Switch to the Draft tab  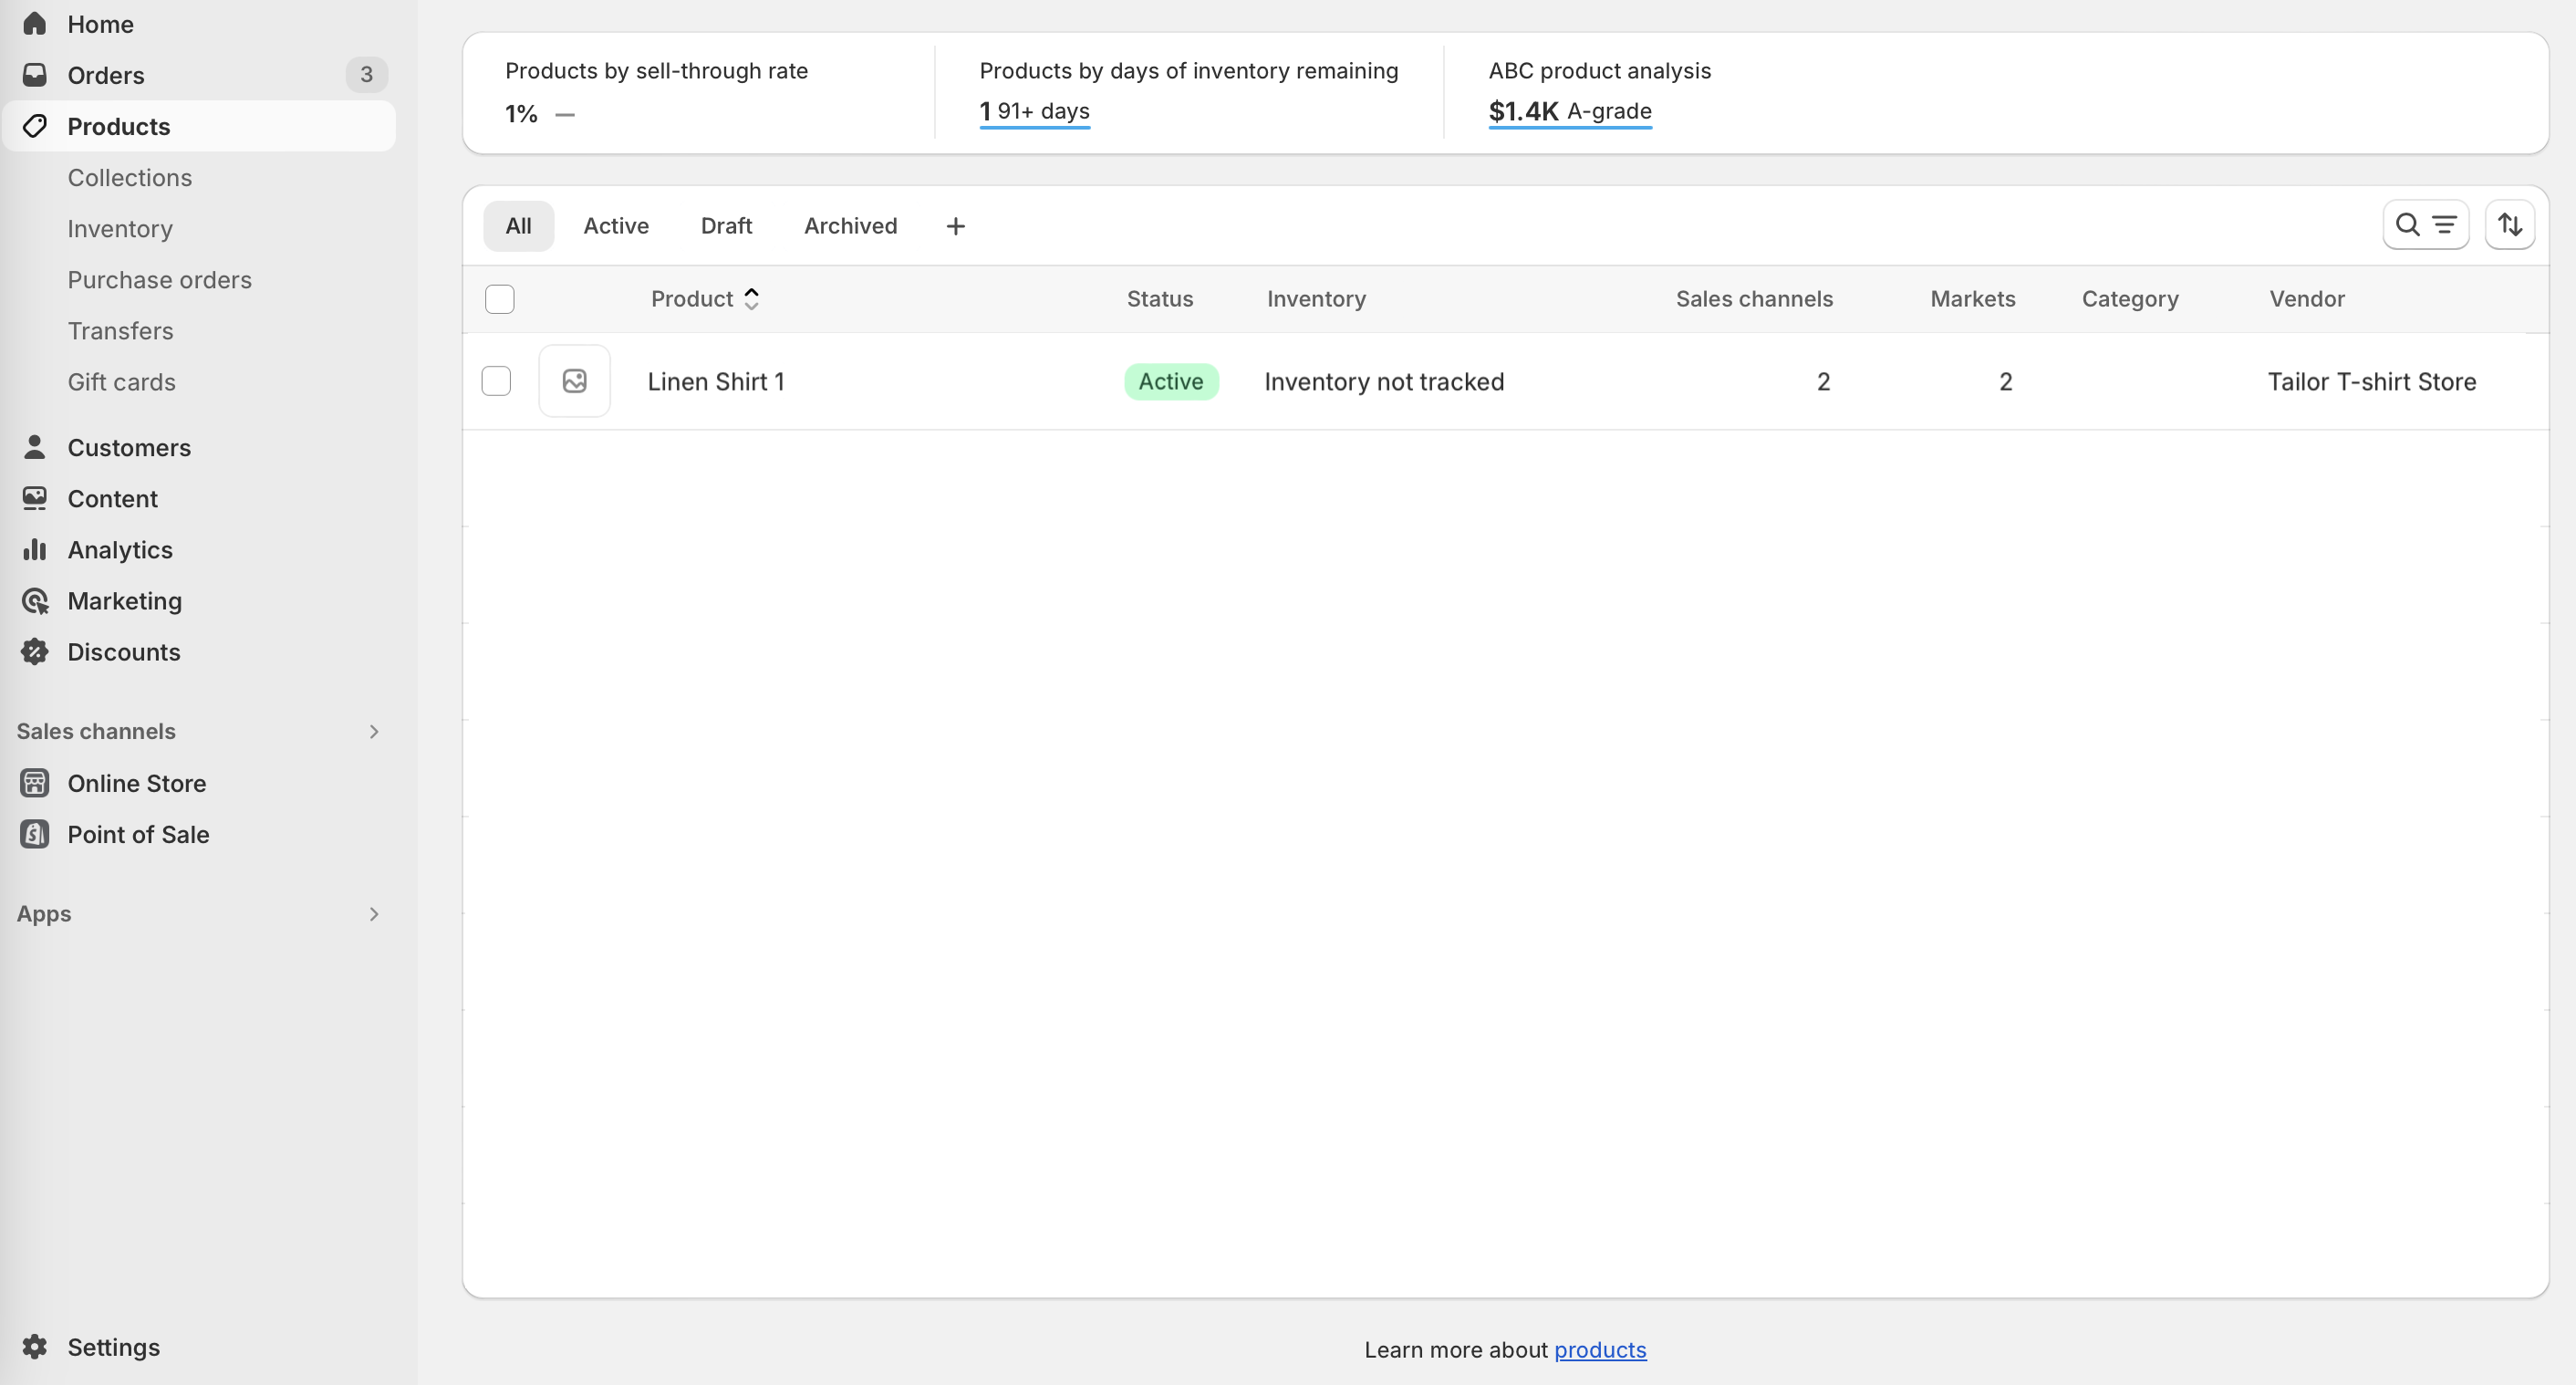726,225
